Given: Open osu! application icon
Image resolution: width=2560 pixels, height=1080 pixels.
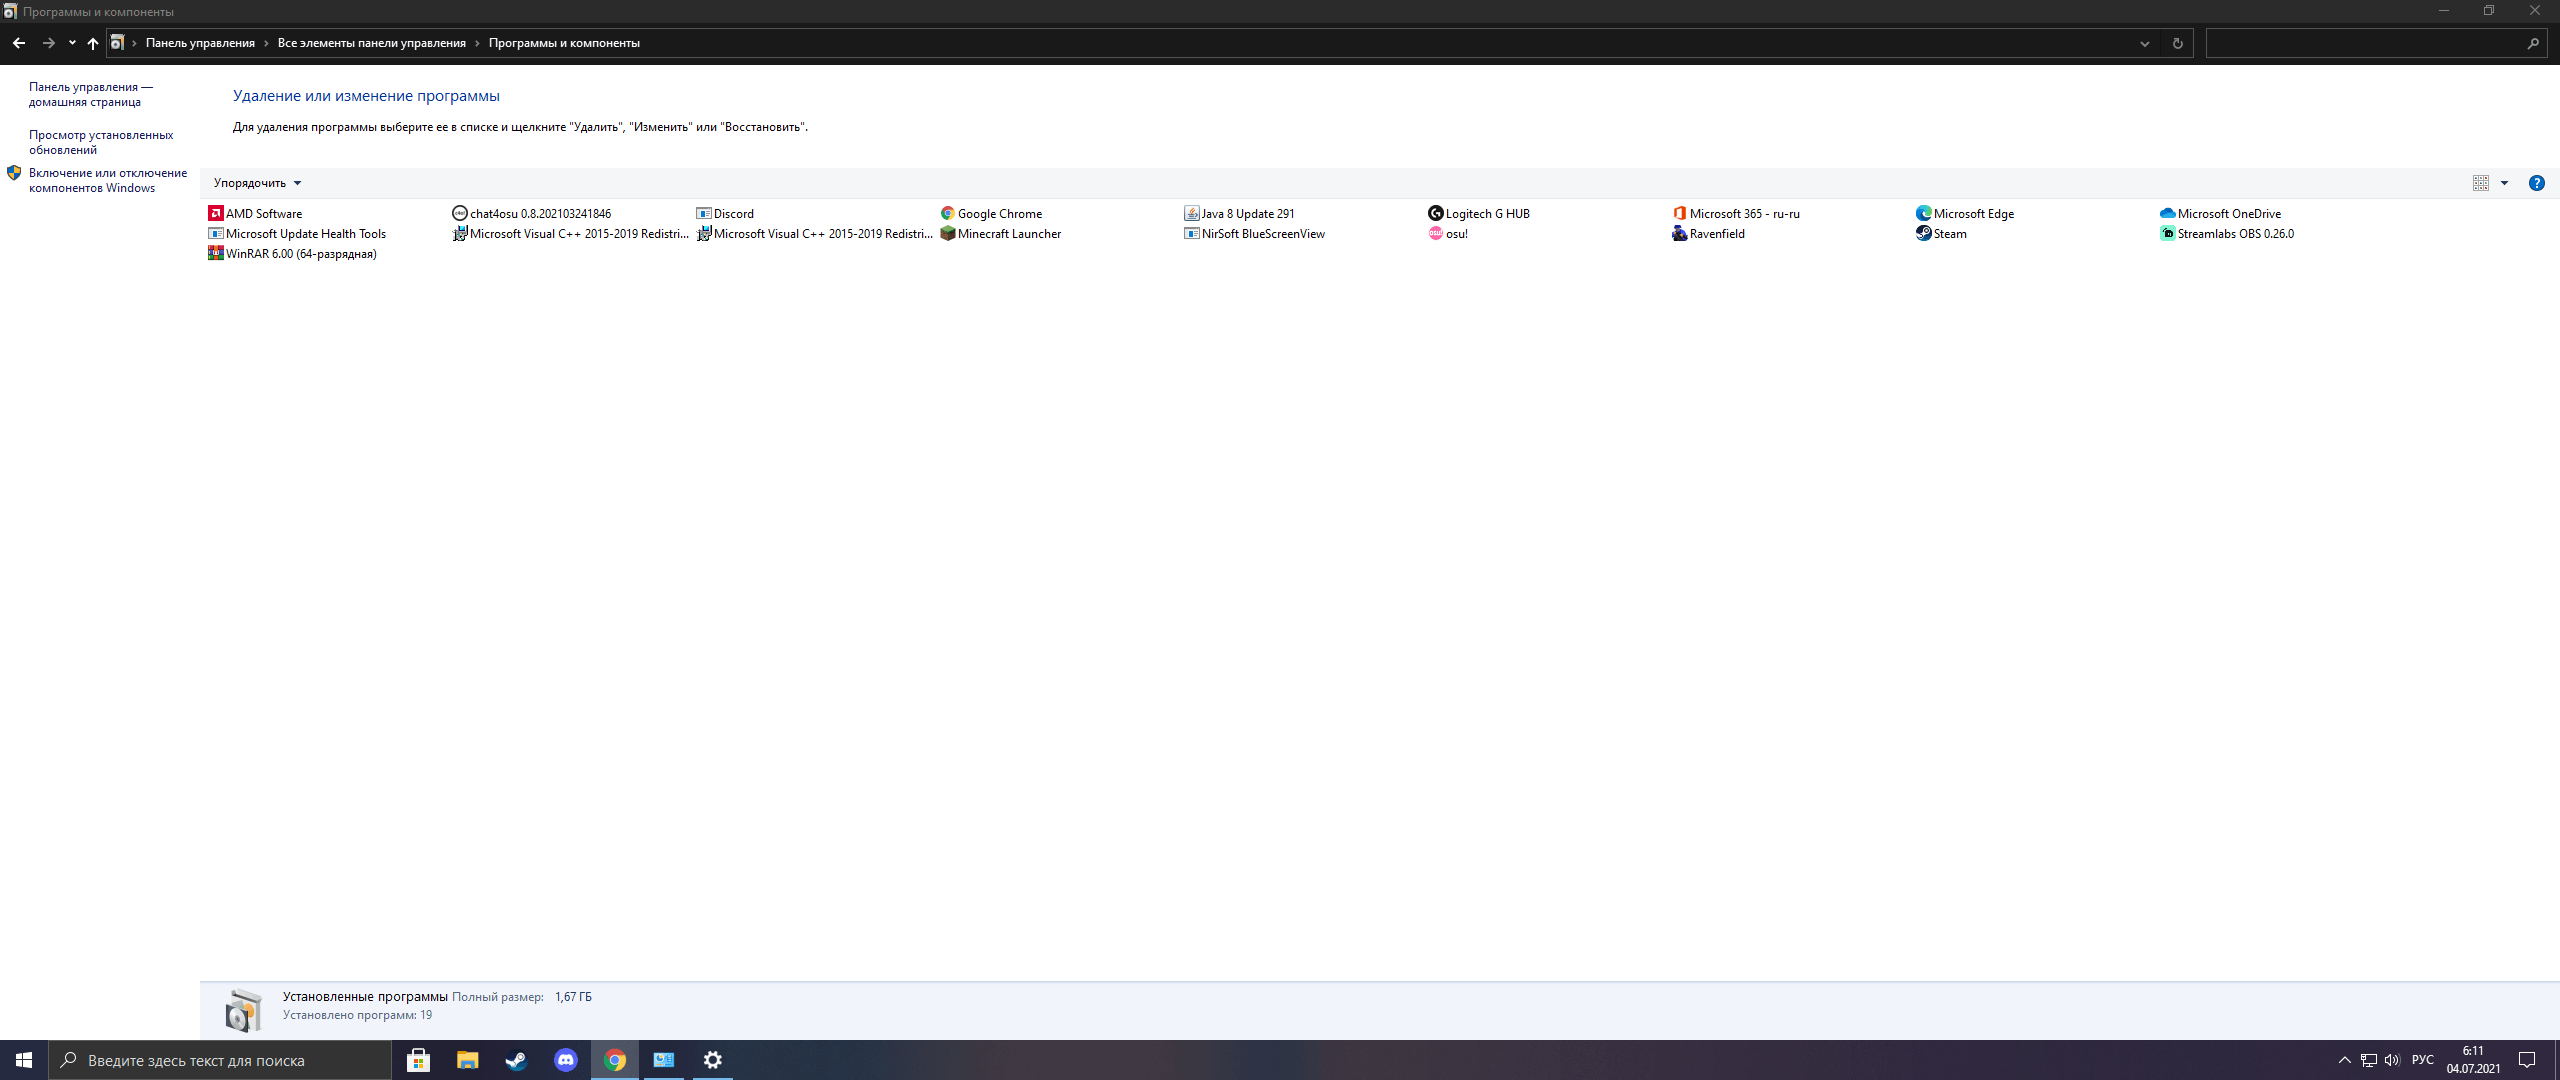Looking at the screenshot, I should point(1437,233).
